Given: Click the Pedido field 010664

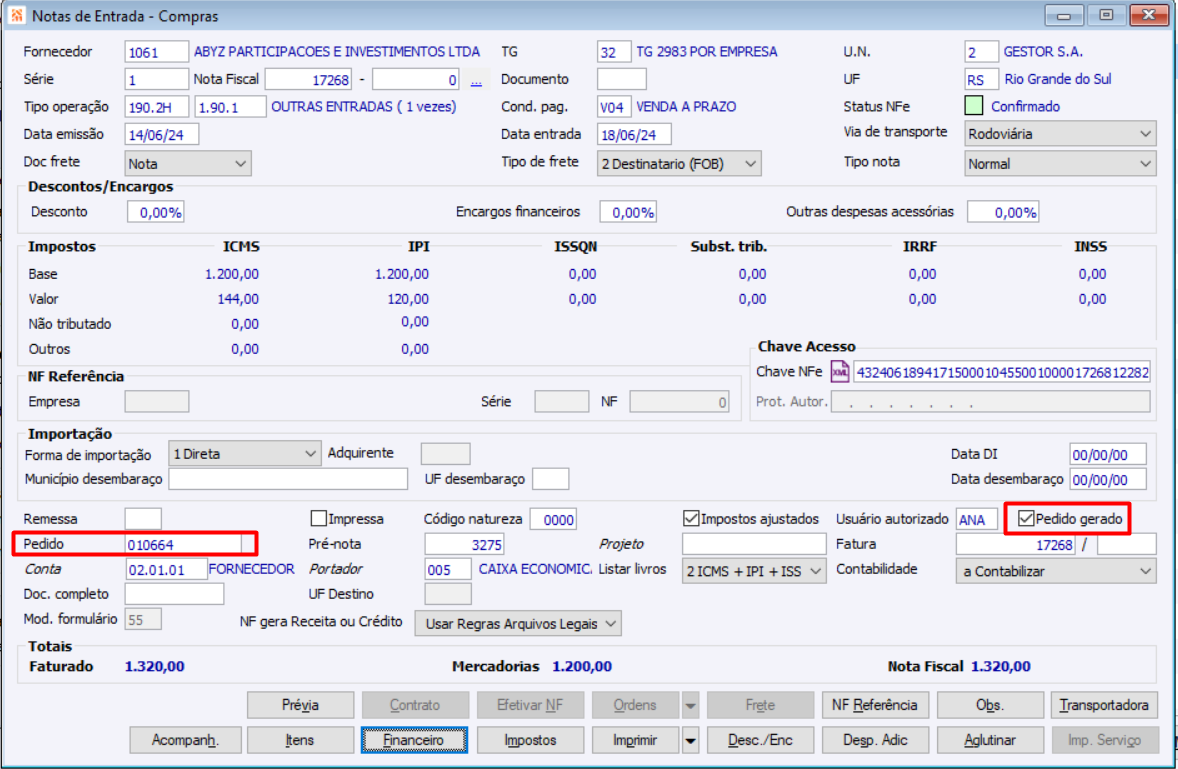Looking at the screenshot, I should click(x=183, y=544).
